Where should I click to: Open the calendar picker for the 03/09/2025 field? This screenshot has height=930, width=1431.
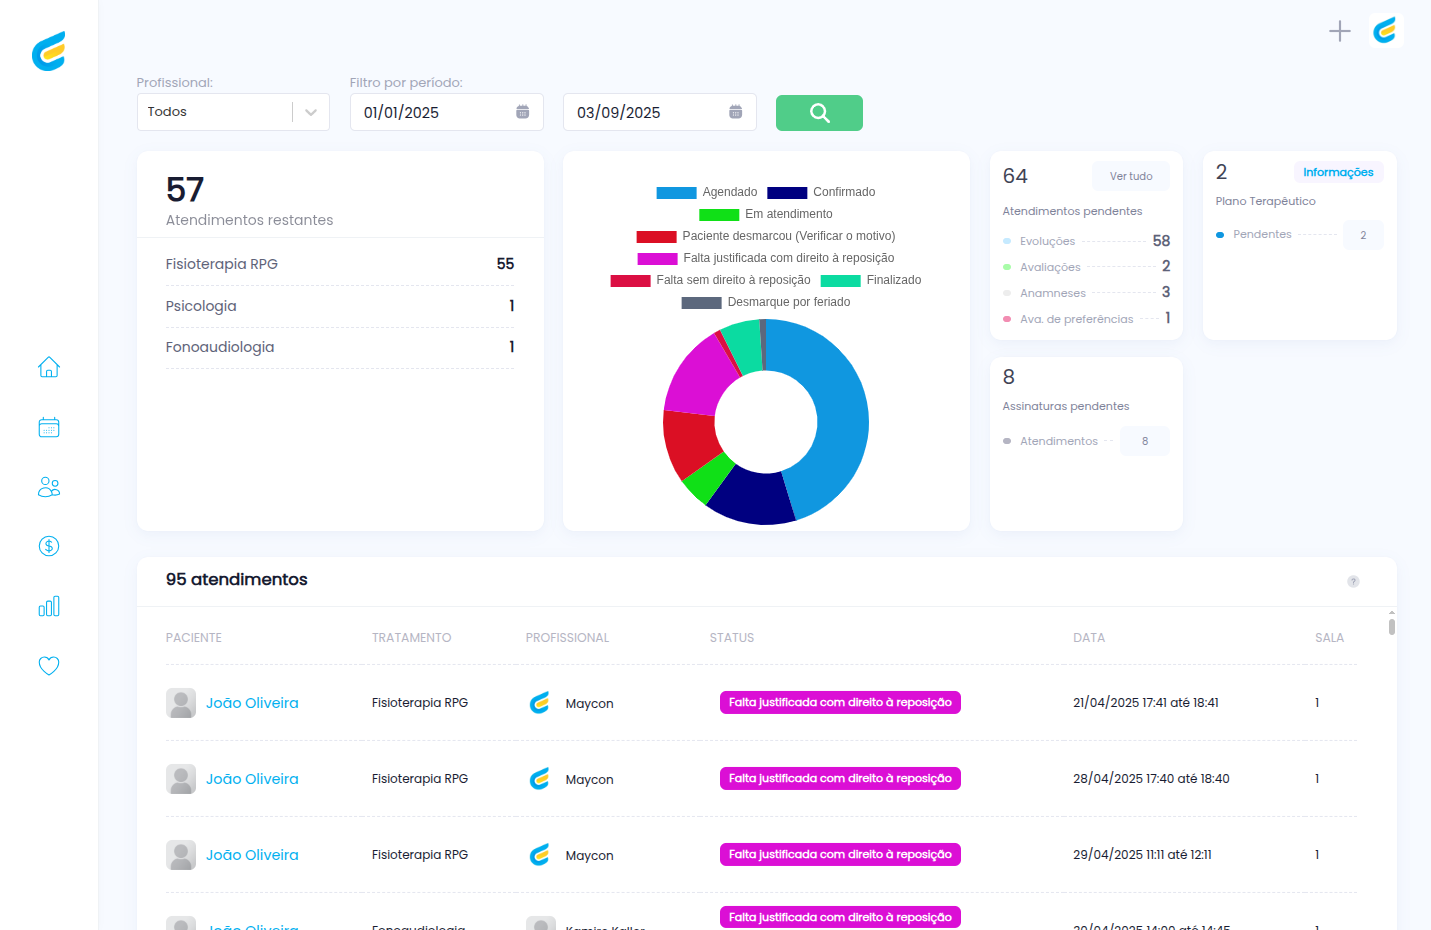(x=735, y=111)
